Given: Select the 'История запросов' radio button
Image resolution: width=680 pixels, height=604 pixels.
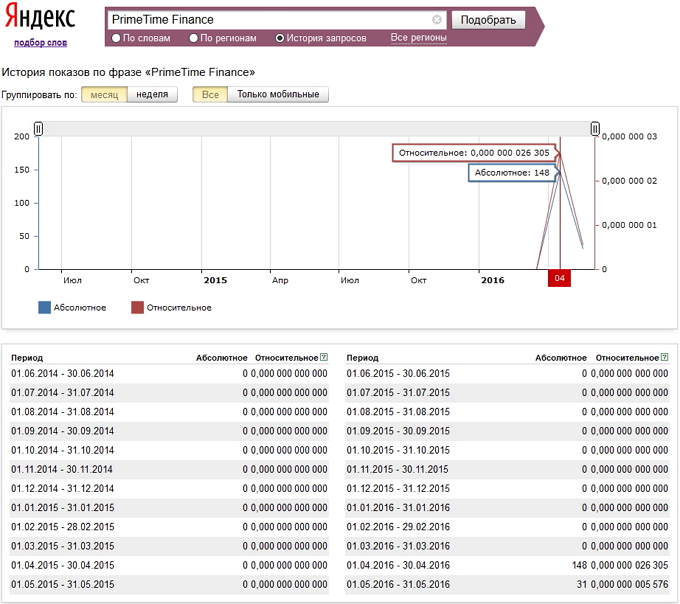Looking at the screenshot, I should pyautogui.click(x=280, y=38).
